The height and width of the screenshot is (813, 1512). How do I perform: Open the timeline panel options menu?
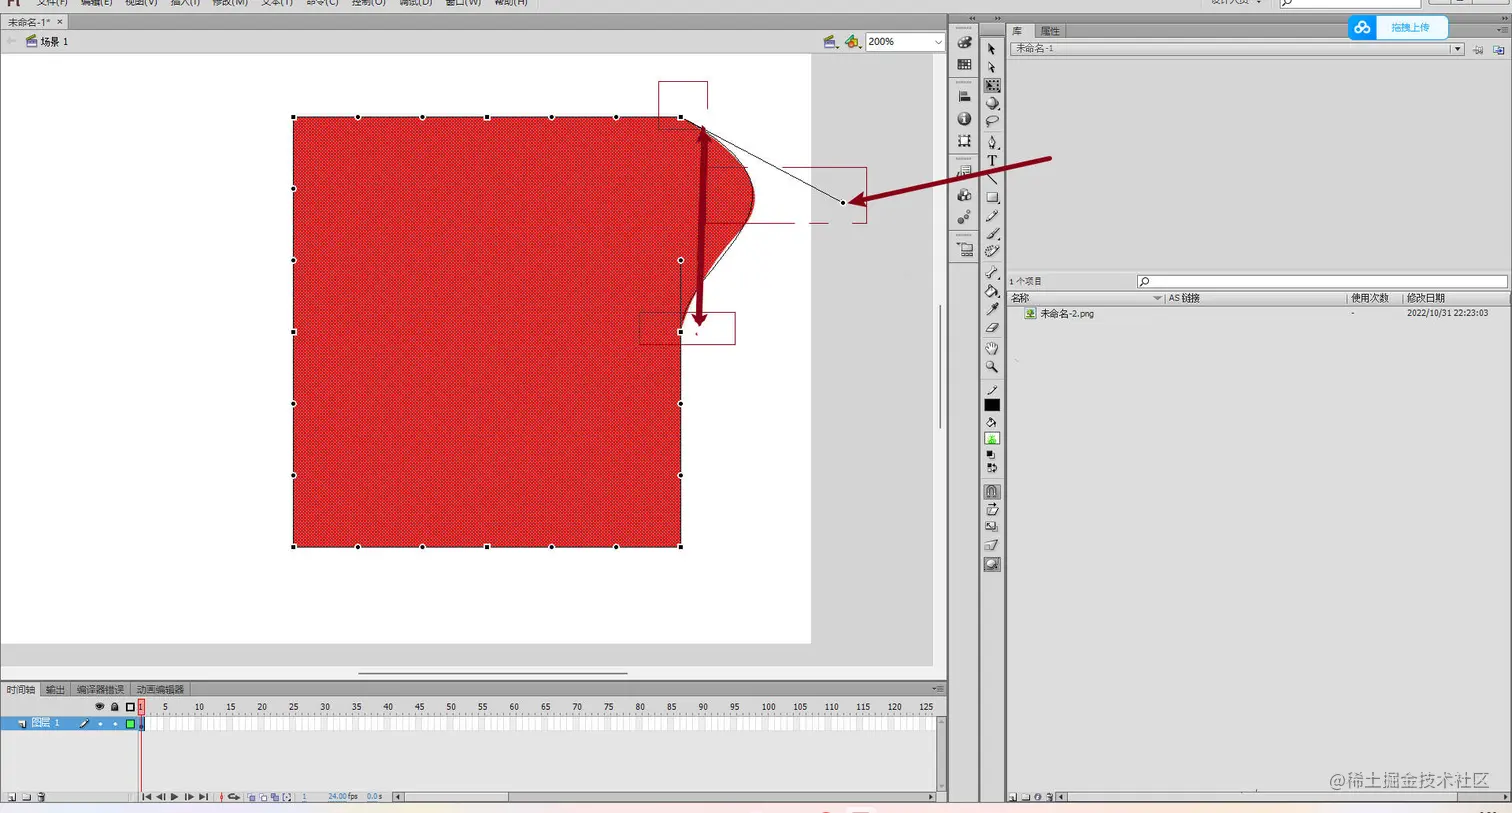click(x=936, y=688)
